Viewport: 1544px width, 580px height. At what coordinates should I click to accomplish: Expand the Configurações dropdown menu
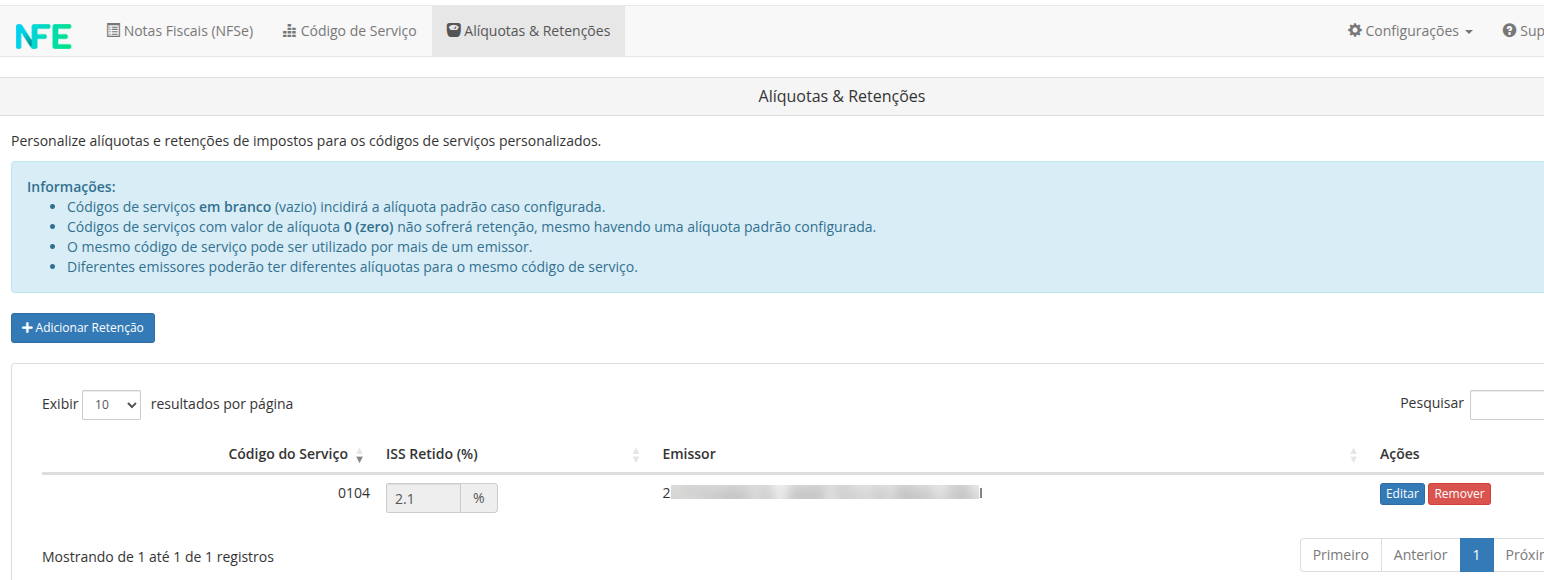[x=1410, y=31]
